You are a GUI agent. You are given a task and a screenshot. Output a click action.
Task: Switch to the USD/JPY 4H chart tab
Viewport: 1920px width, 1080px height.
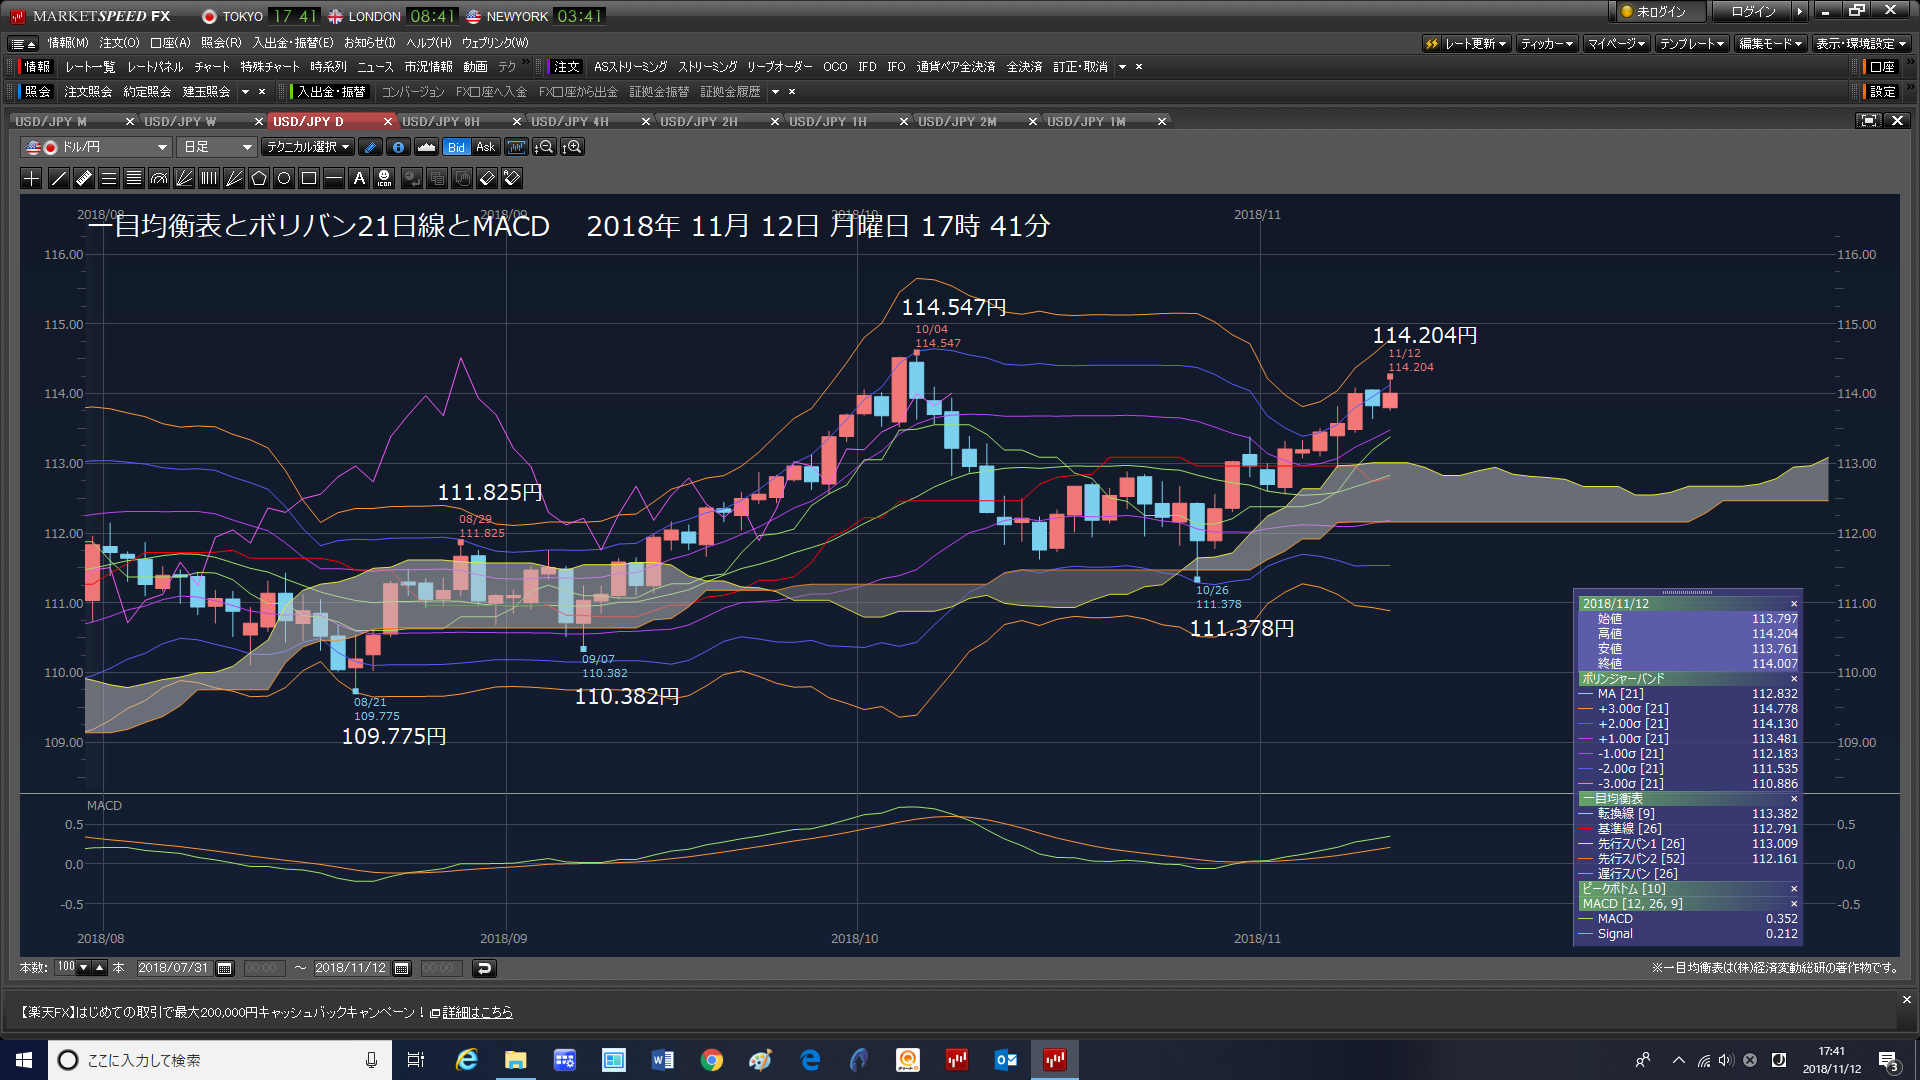click(570, 121)
